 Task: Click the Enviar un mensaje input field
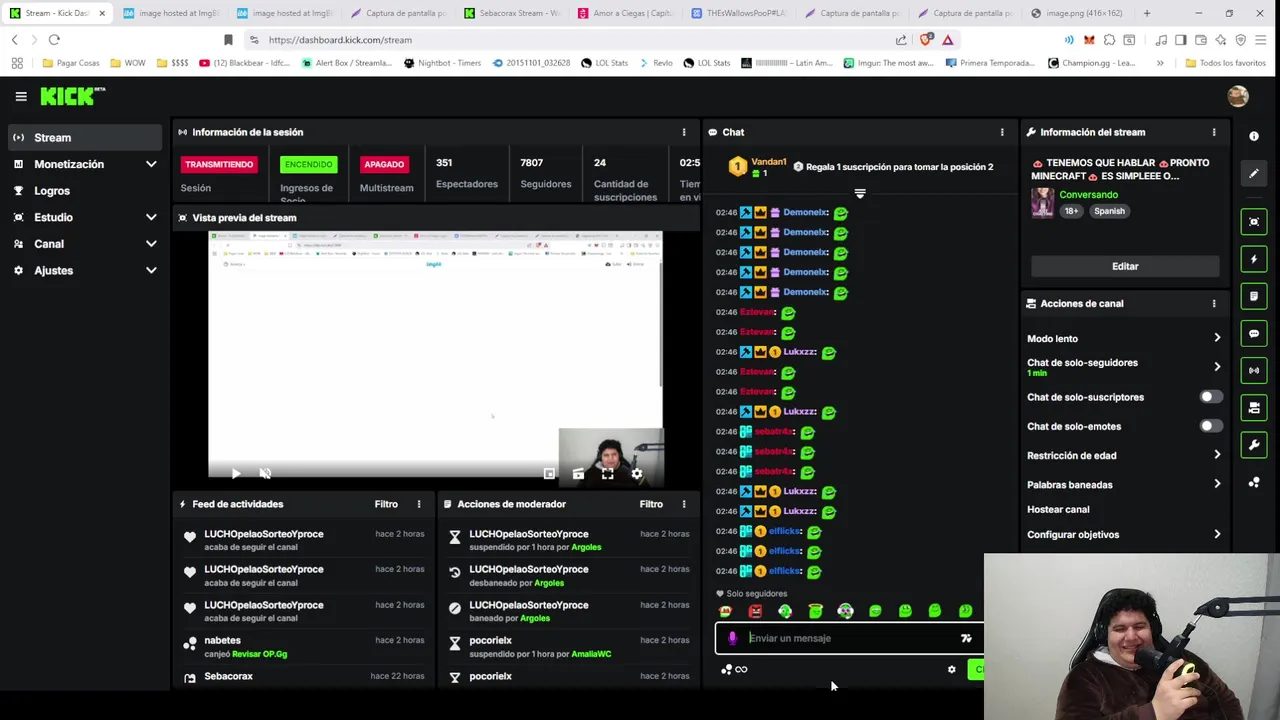pos(850,638)
